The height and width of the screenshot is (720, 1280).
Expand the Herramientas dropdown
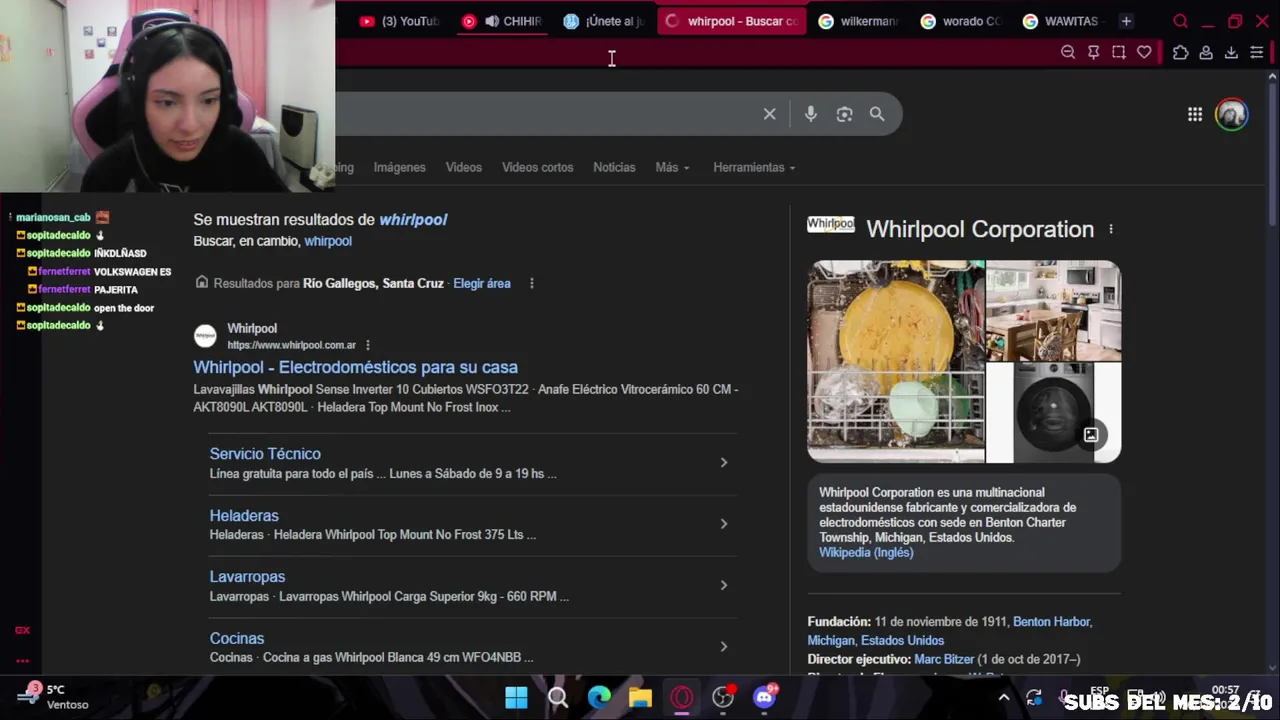(754, 167)
